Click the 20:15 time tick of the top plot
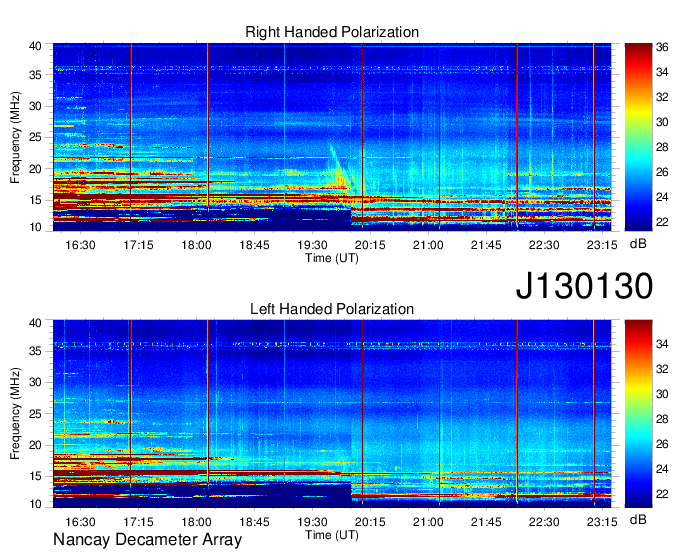 (x=370, y=245)
